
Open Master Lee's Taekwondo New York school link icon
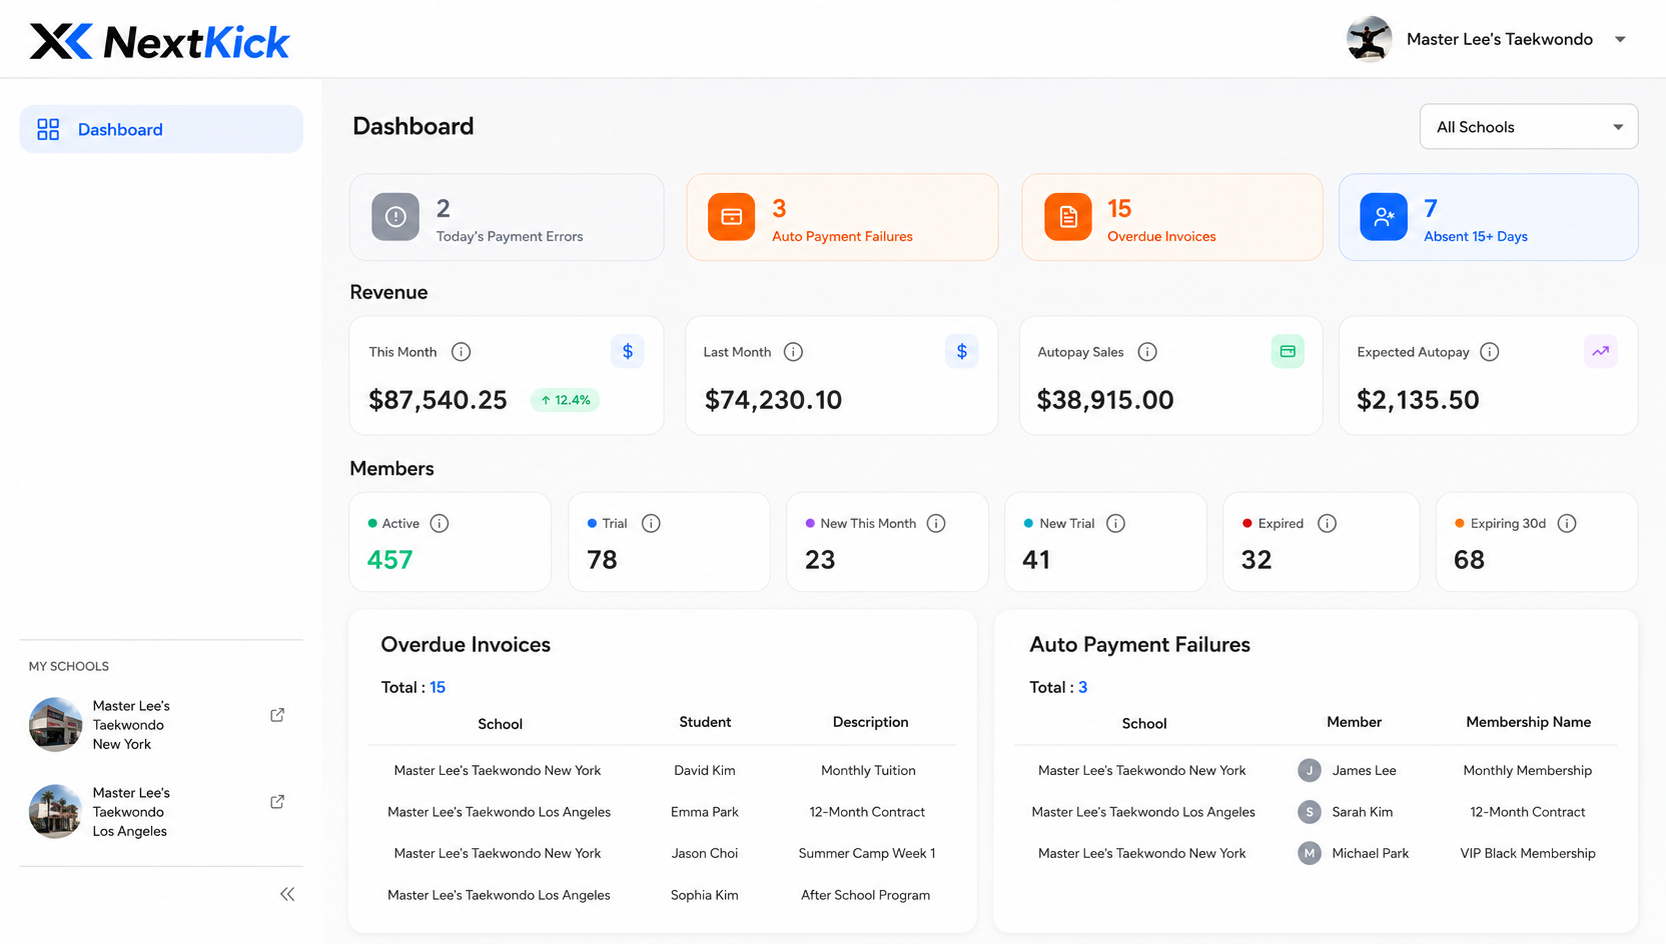click(277, 715)
